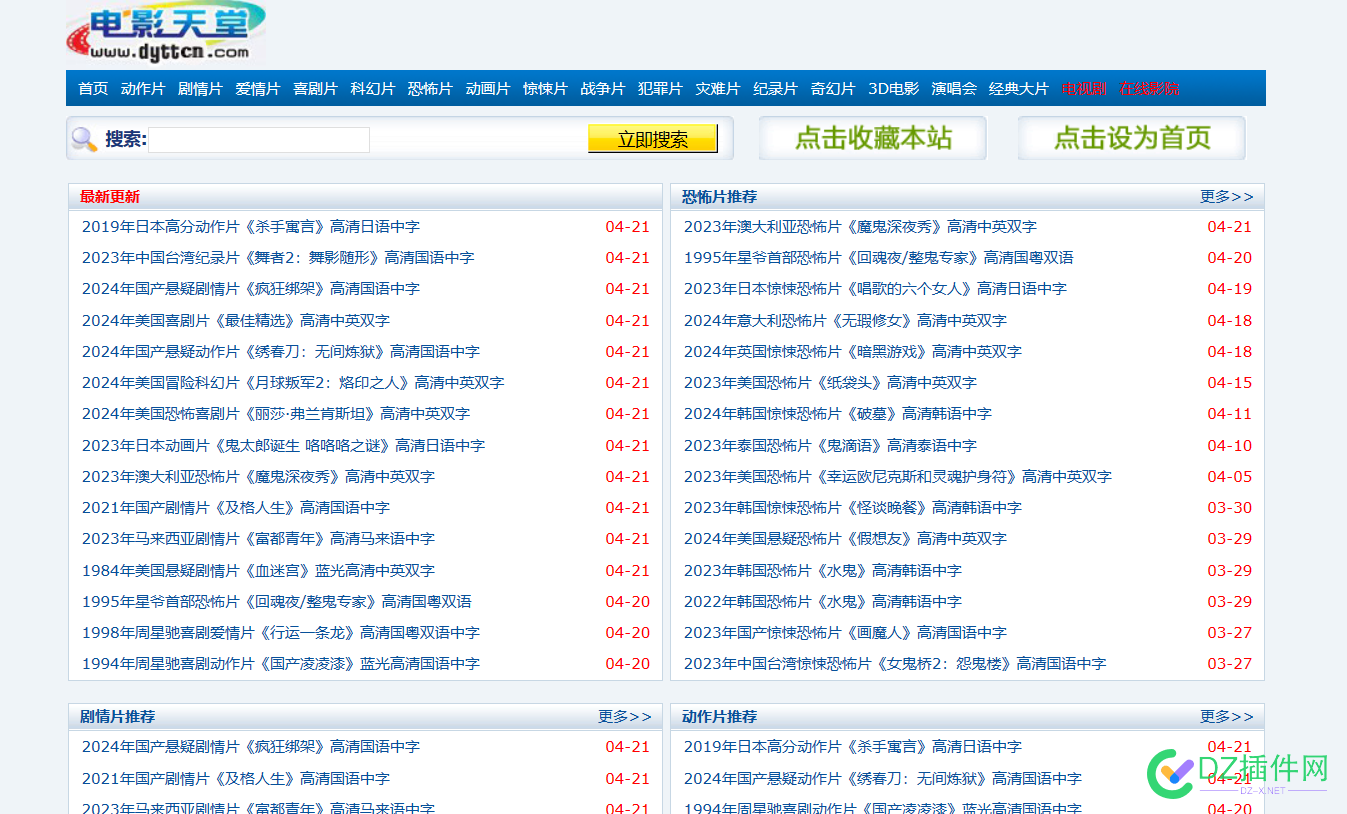Open the 奇幻片 nav item

click(833, 89)
